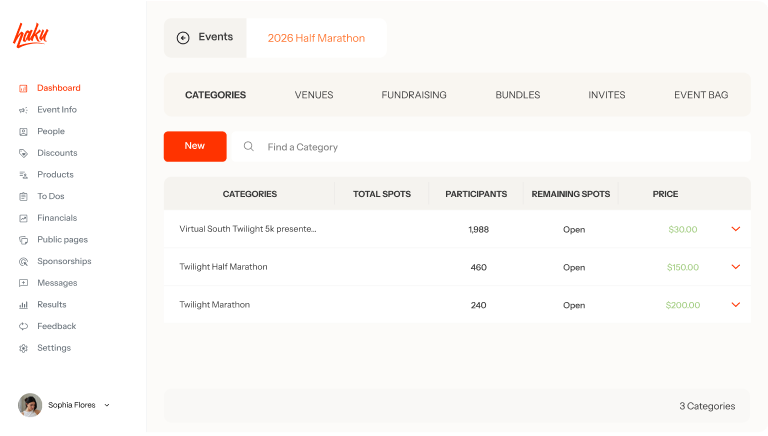The image size is (768, 436).
Task: Open the People section
Action: click(51, 131)
